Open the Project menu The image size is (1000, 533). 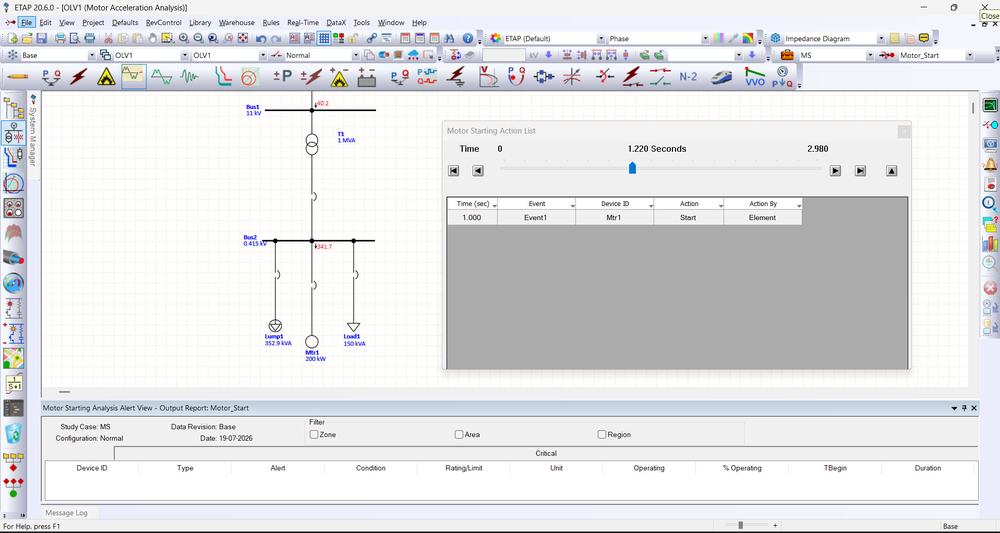(x=93, y=22)
